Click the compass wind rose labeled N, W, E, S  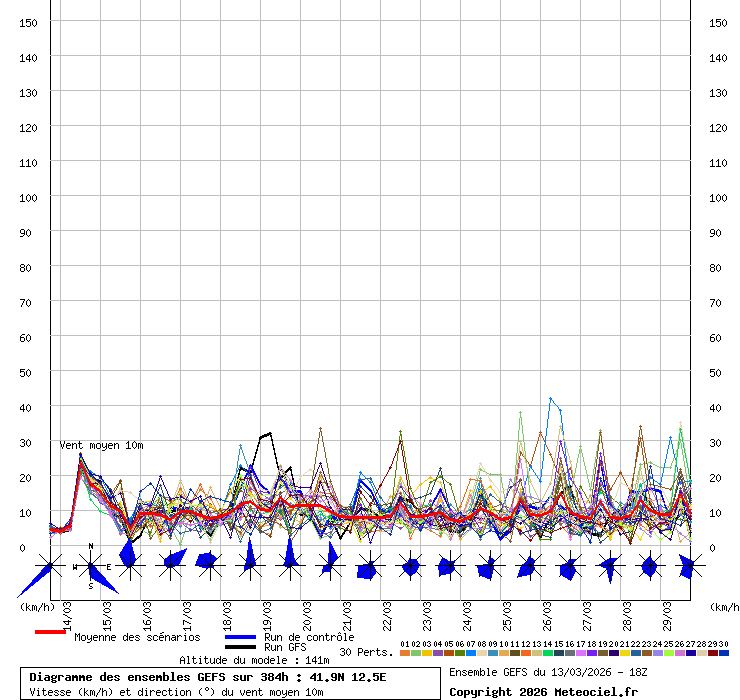91,567
